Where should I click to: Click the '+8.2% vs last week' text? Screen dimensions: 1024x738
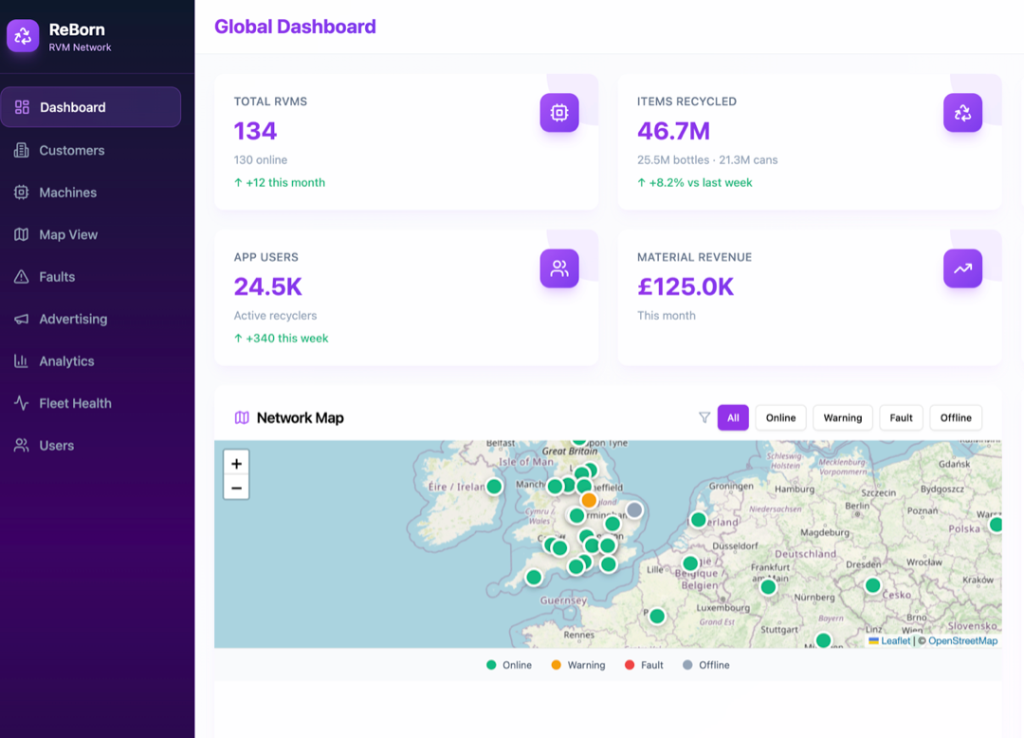tap(695, 182)
